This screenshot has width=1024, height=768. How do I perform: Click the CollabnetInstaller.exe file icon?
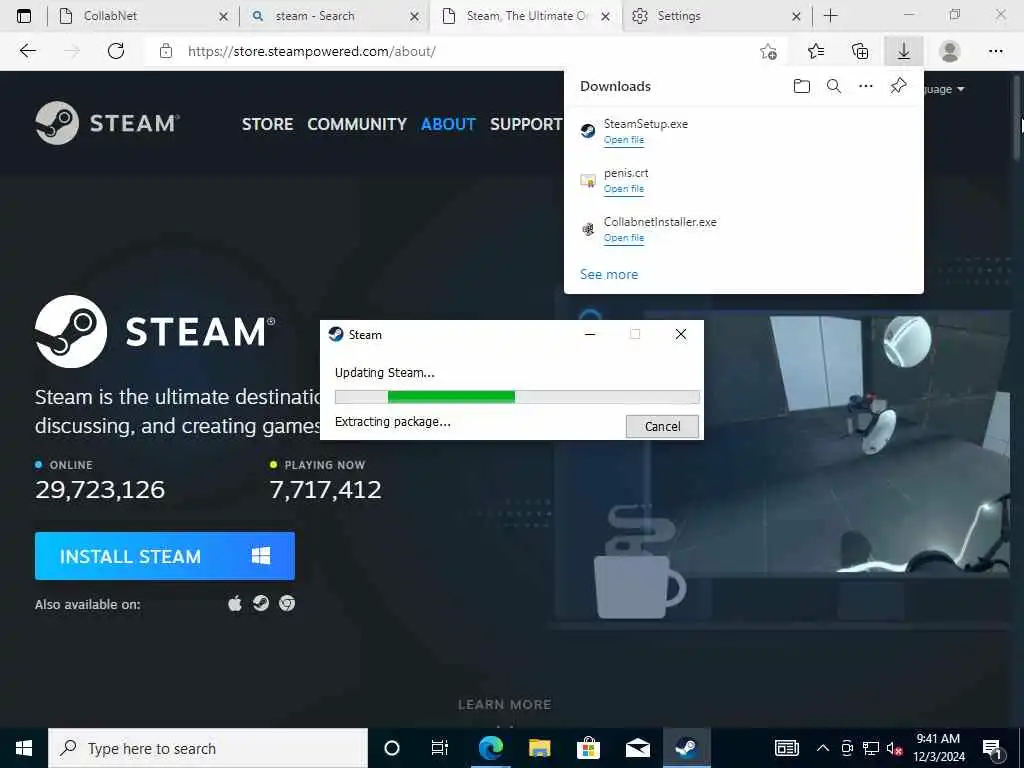click(588, 229)
